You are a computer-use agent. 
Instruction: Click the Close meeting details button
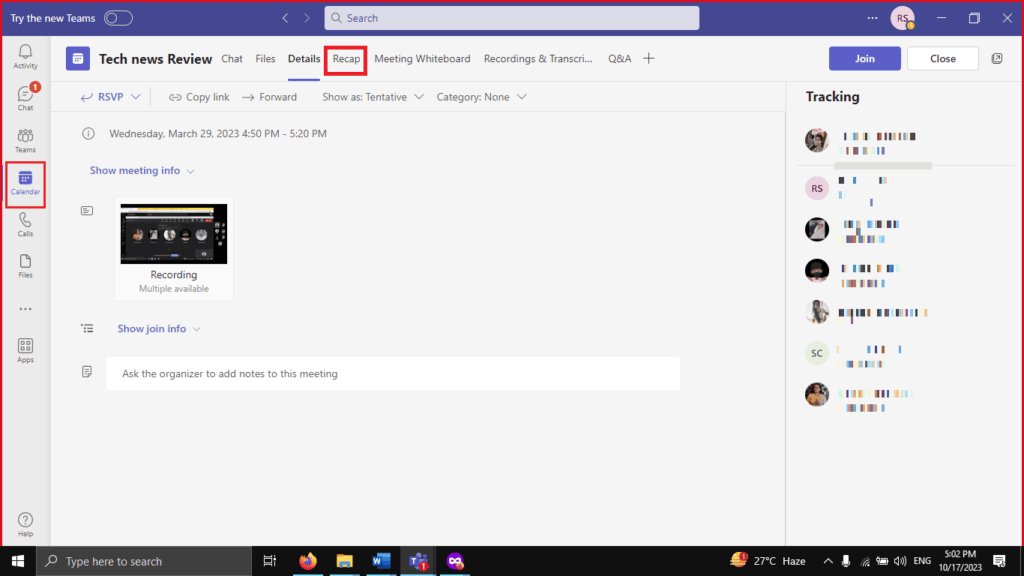click(943, 59)
